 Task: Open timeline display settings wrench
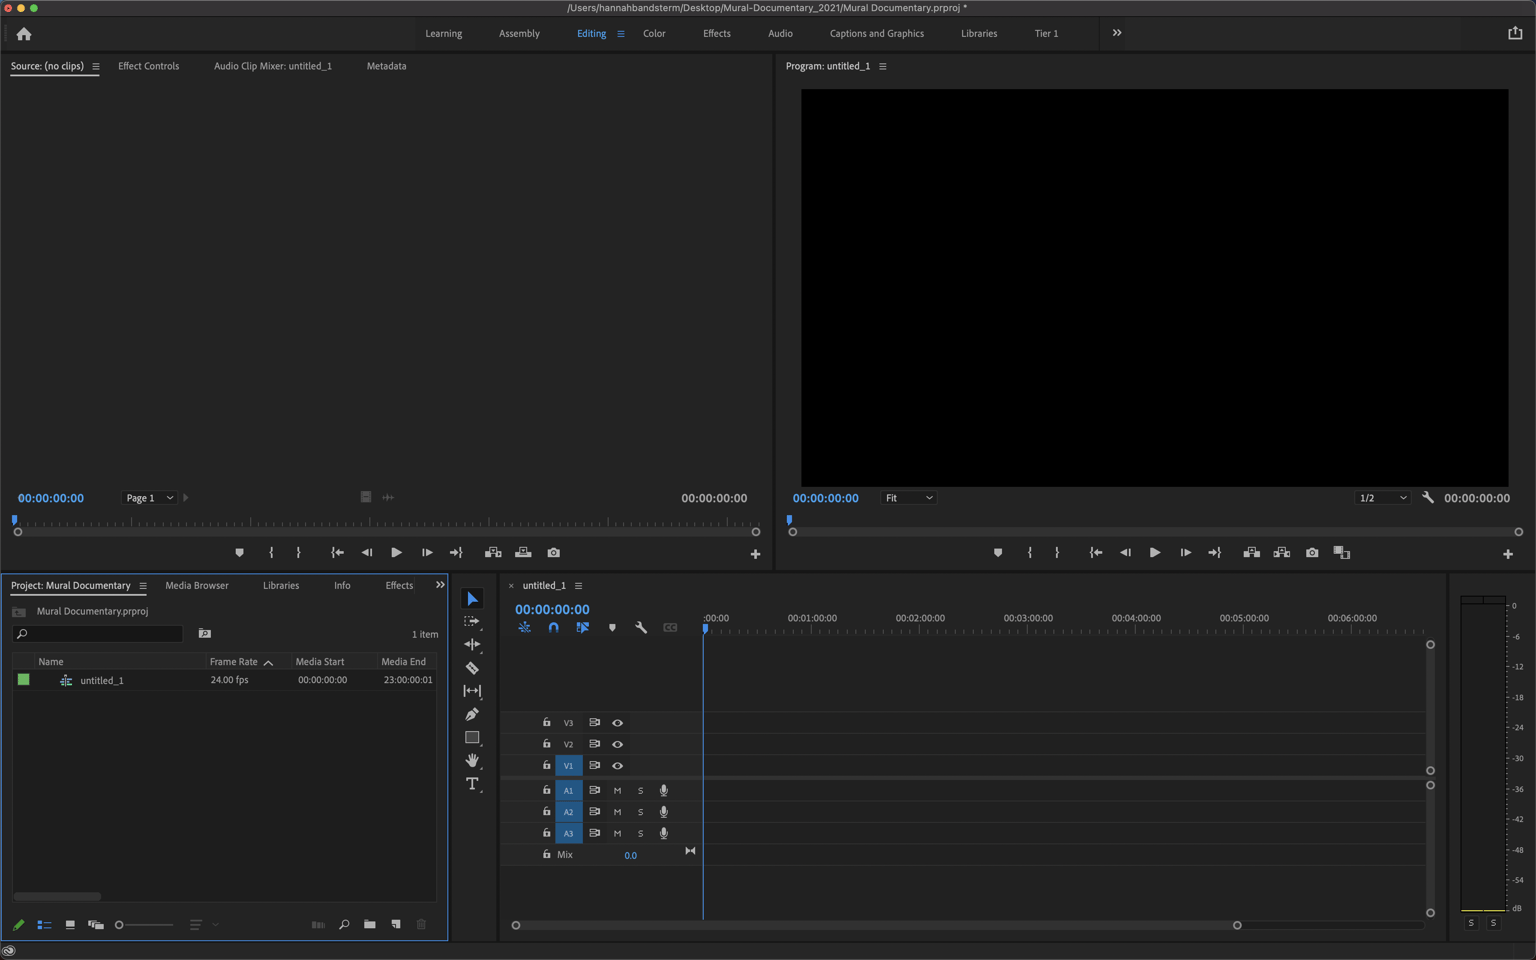(x=641, y=628)
